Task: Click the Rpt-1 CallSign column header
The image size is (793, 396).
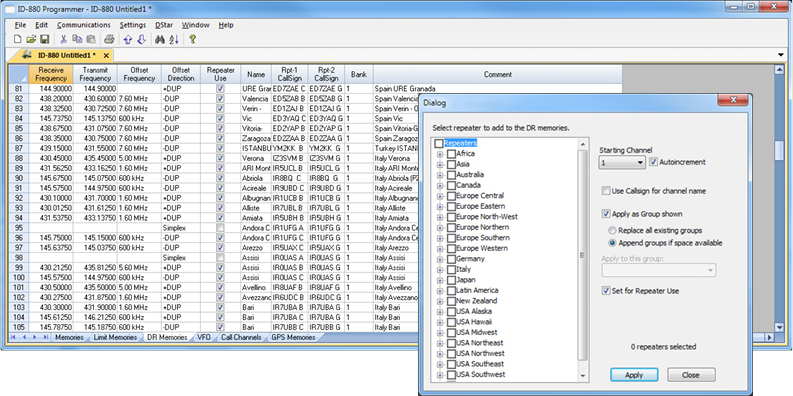Action: [289, 74]
